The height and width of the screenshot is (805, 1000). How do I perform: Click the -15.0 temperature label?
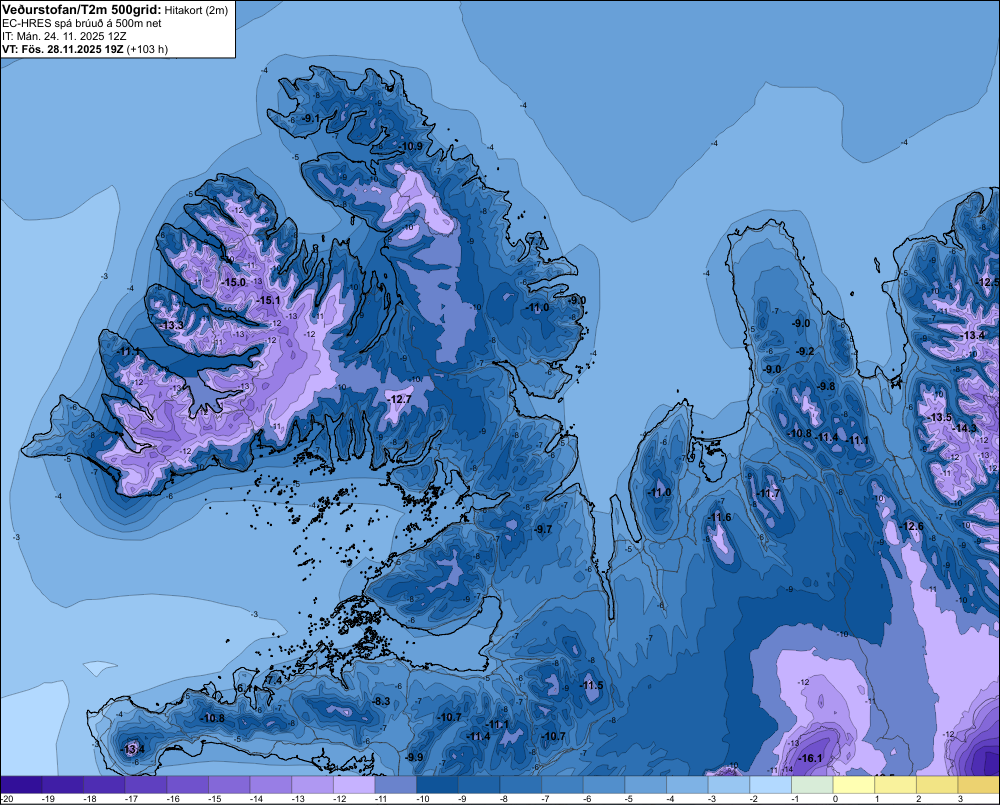pos(233,282)
